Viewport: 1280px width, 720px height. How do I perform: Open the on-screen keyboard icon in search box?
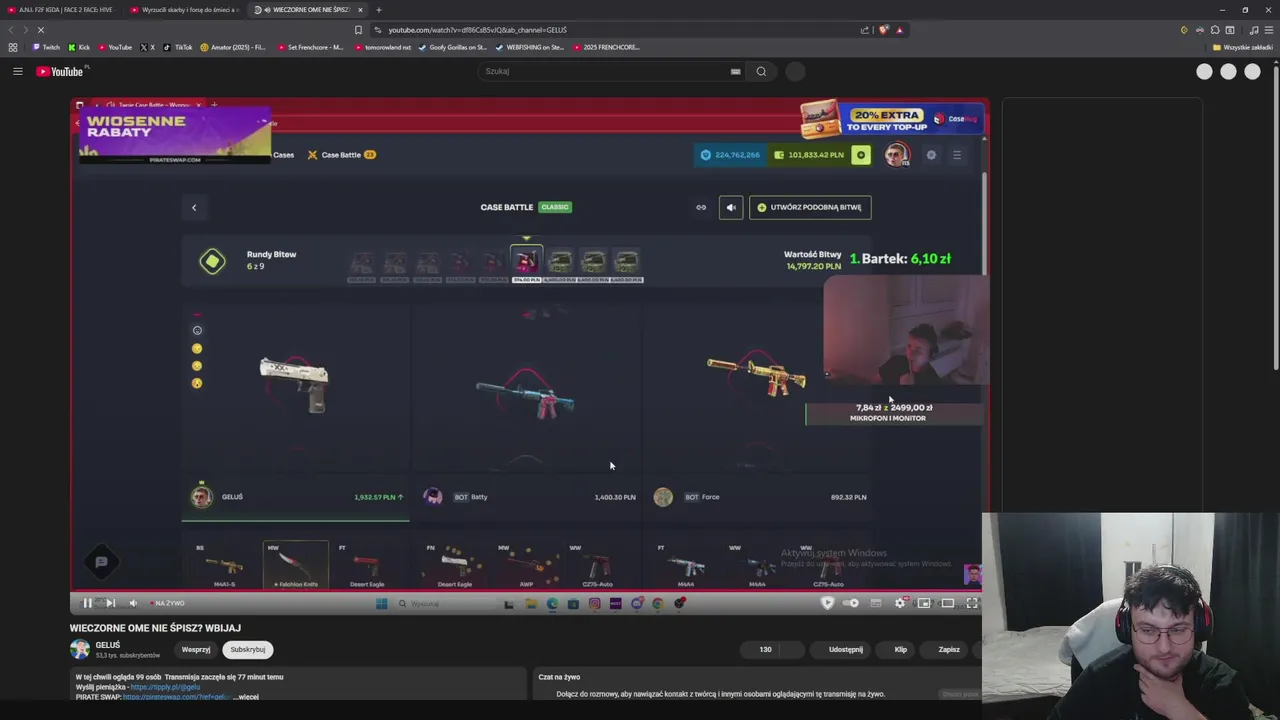coord(735,71)
